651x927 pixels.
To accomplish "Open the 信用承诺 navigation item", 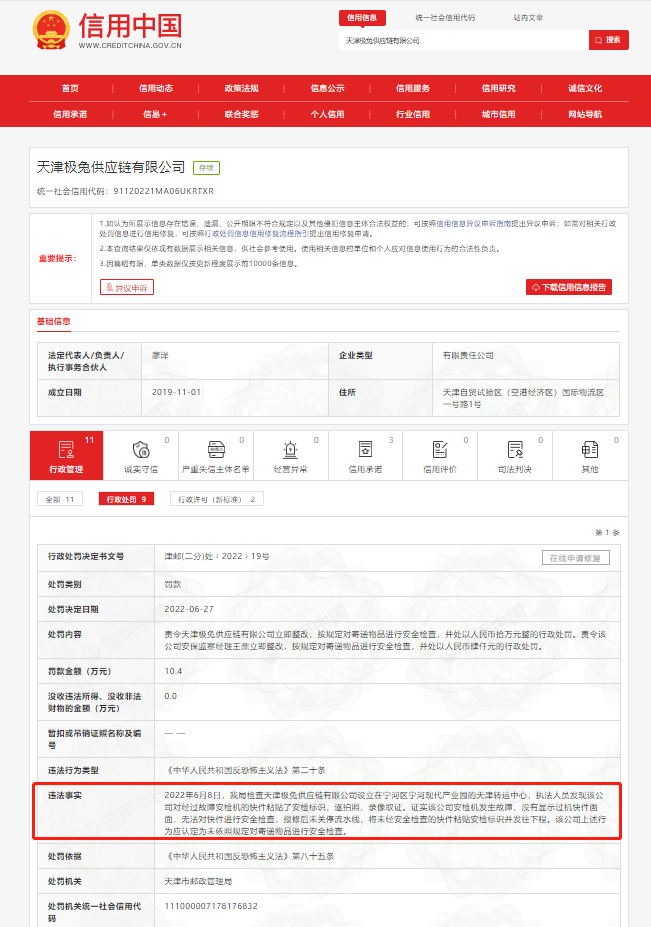I will [70, 114].
